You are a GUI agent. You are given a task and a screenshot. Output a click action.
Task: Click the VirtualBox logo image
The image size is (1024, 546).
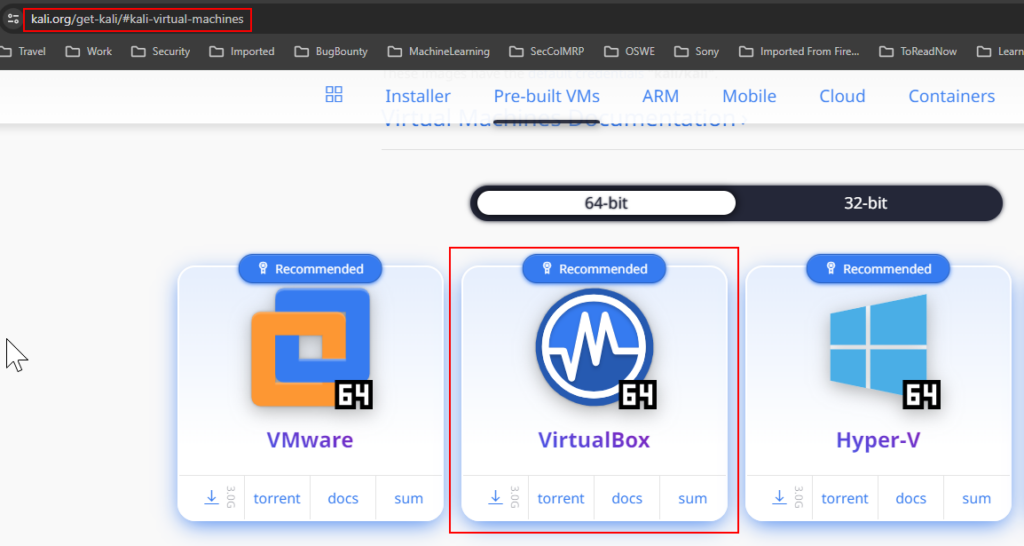(x=595, y=349)
